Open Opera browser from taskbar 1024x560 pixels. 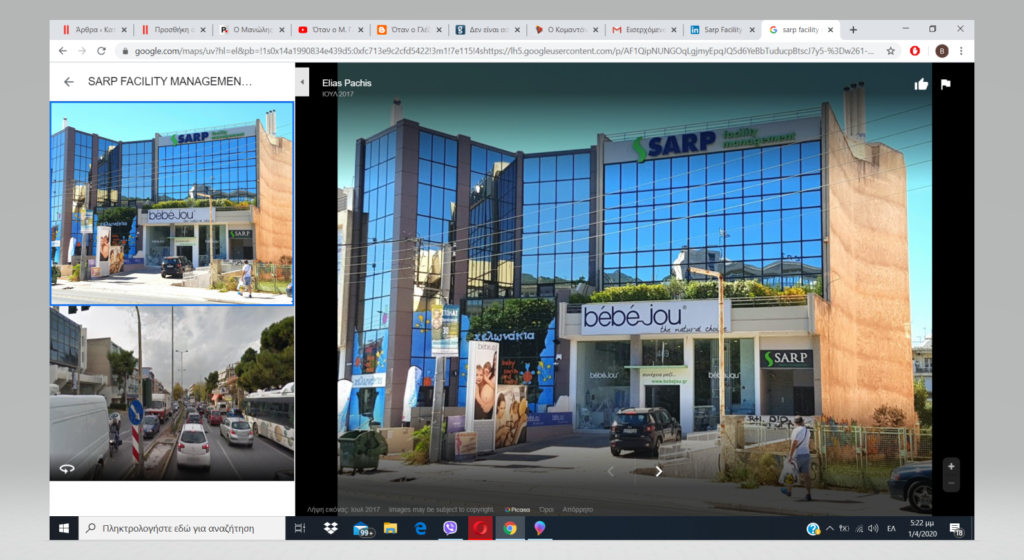pos(480,528)
